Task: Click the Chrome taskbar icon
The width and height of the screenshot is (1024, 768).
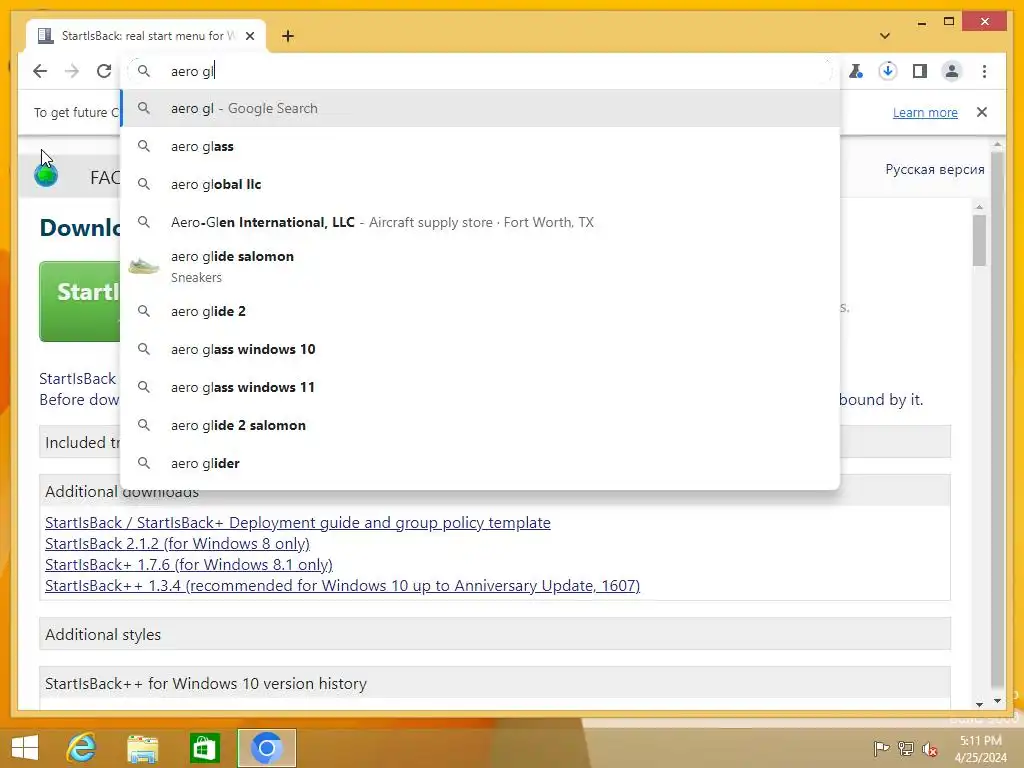Action: [x=266, y=748]
